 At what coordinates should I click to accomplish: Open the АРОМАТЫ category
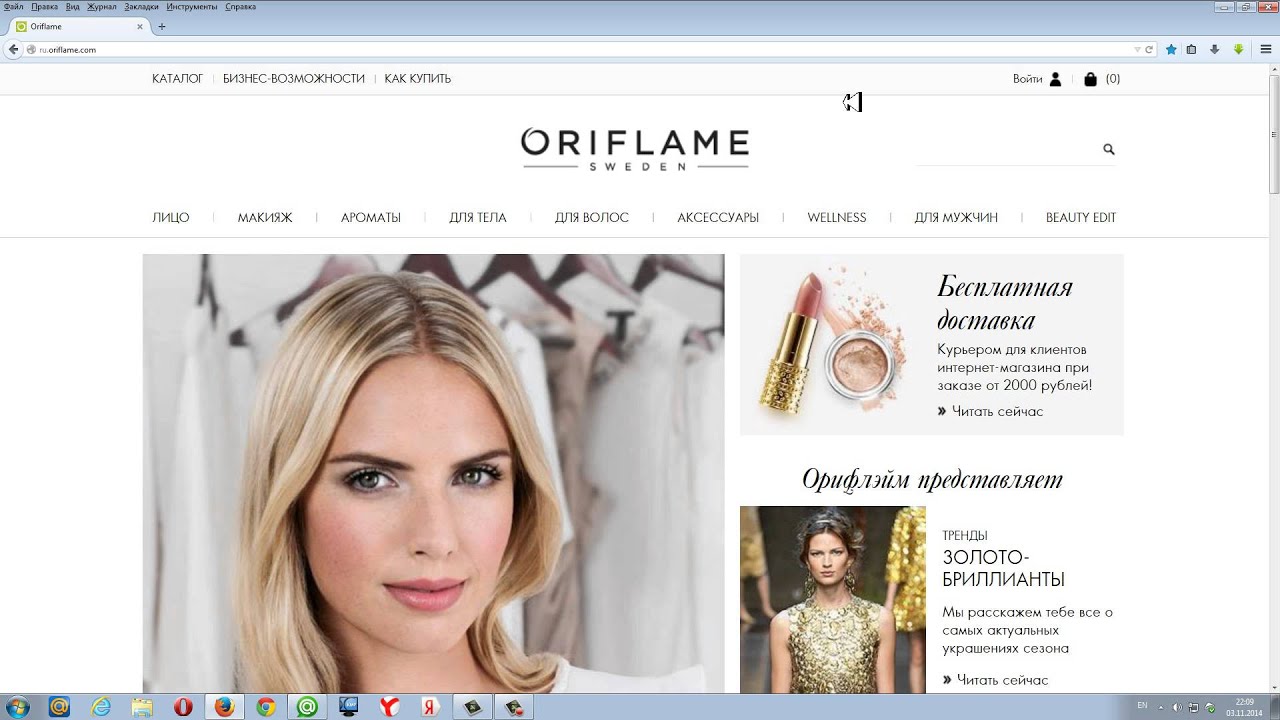[x=371, y=217]
